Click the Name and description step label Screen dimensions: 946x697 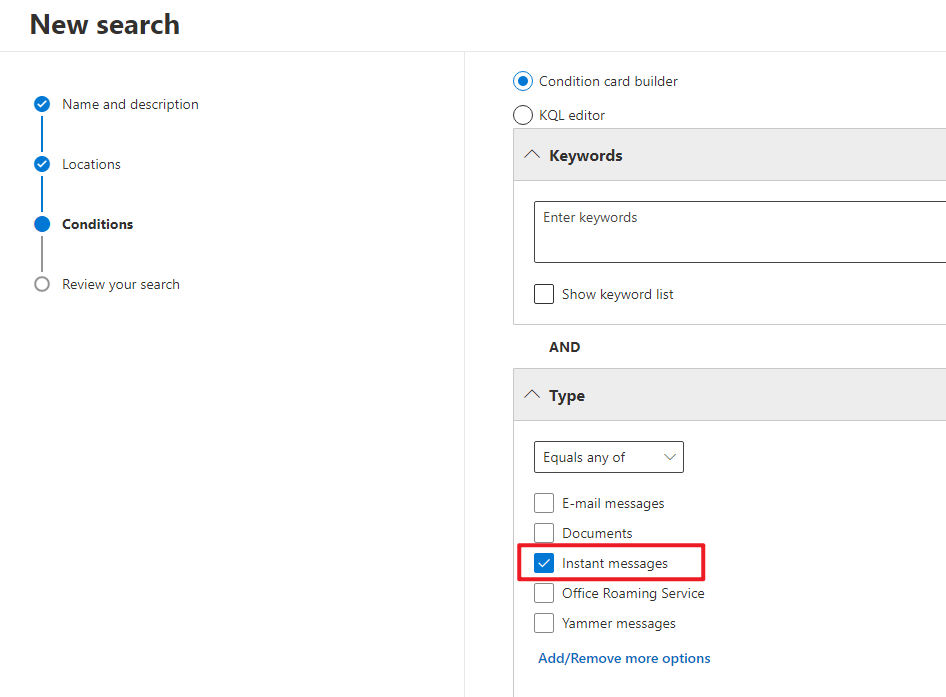[x=130, y=104]
